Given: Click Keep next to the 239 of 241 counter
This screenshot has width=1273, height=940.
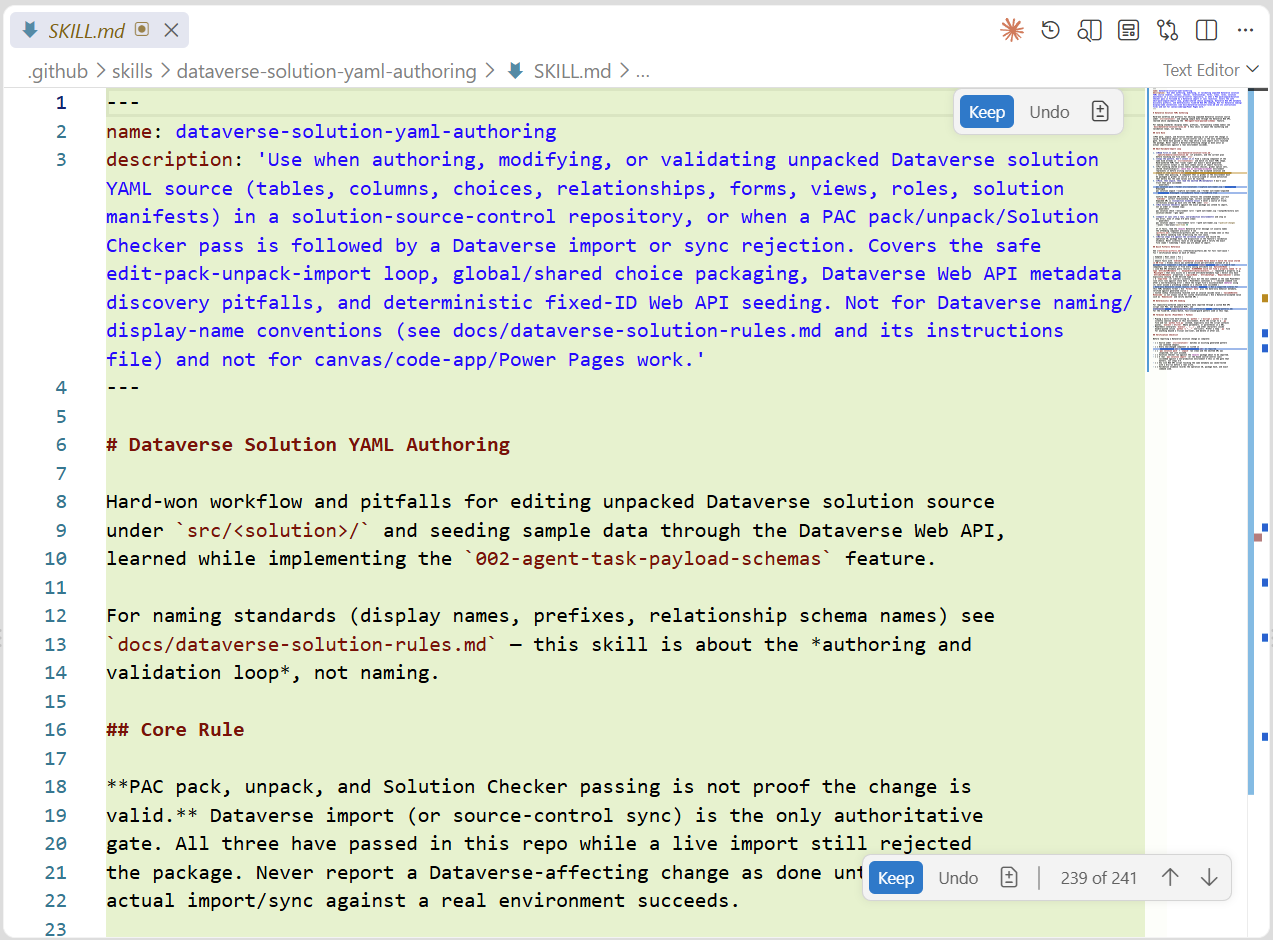Looking at the screenshot, I should click(895, 878).
